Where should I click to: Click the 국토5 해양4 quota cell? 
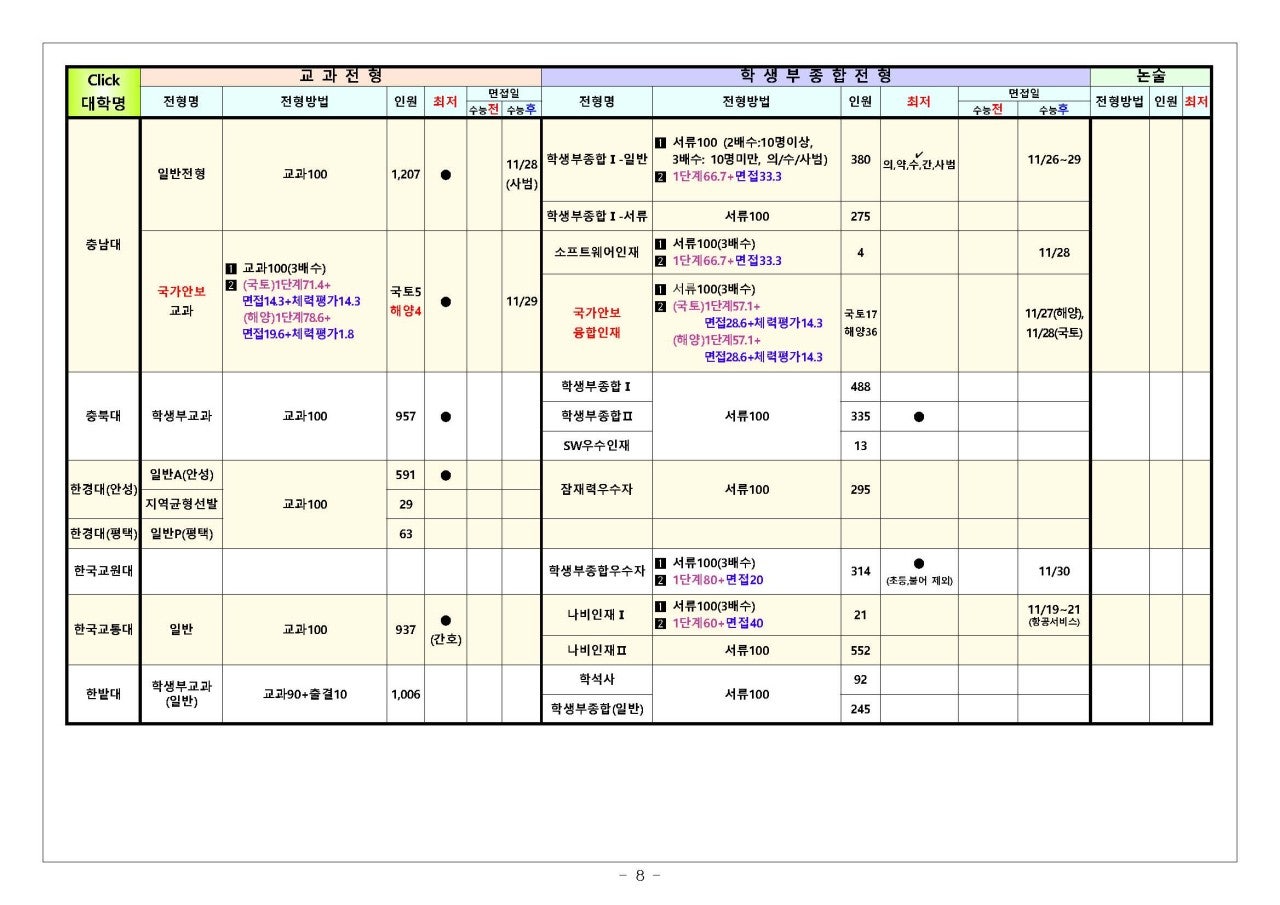405,301
